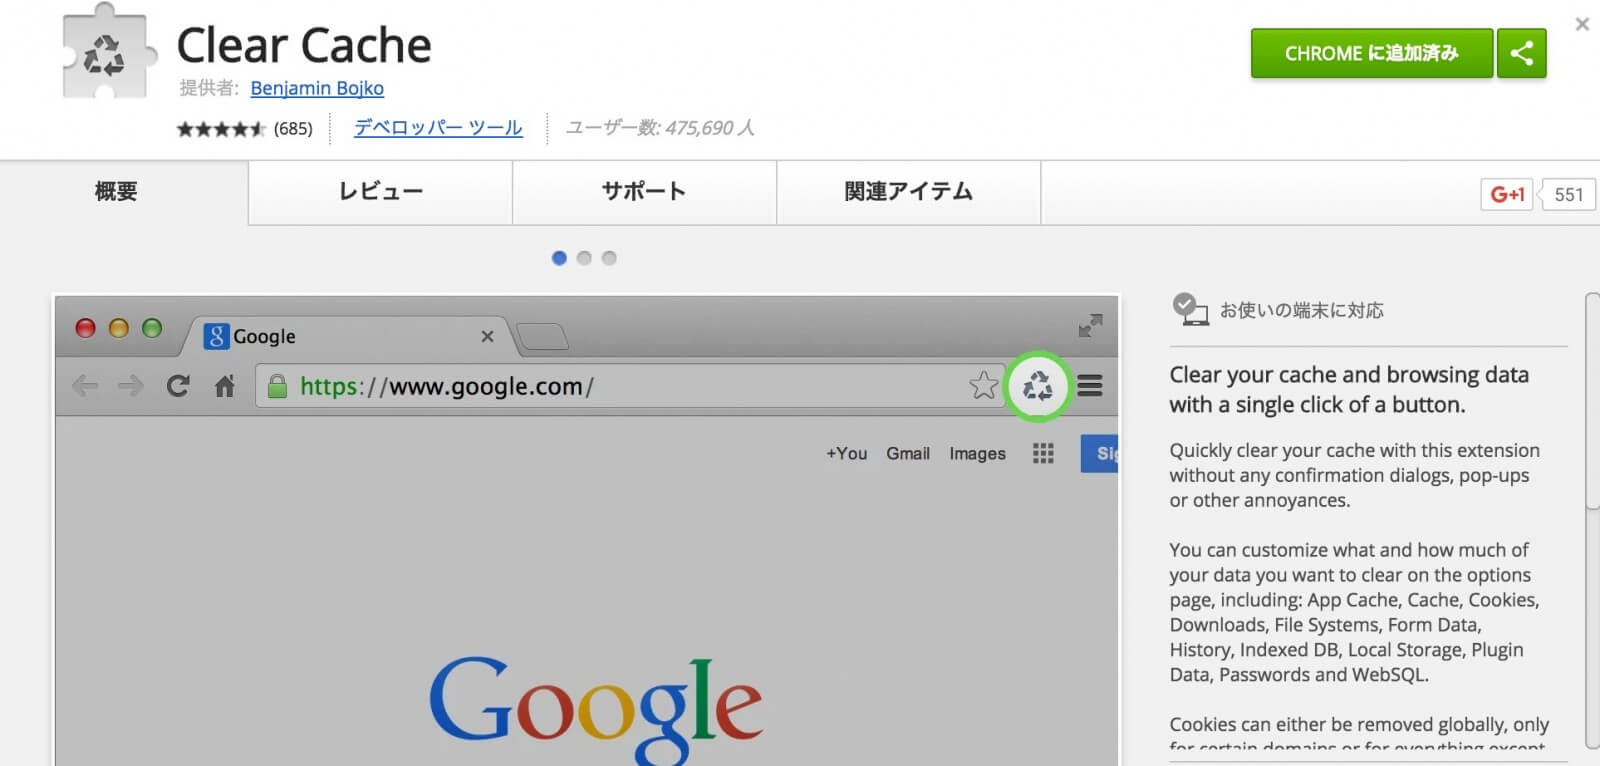Close the extension detail overlay
This screenshot has width=1600, height=766.
[1582, 24]
